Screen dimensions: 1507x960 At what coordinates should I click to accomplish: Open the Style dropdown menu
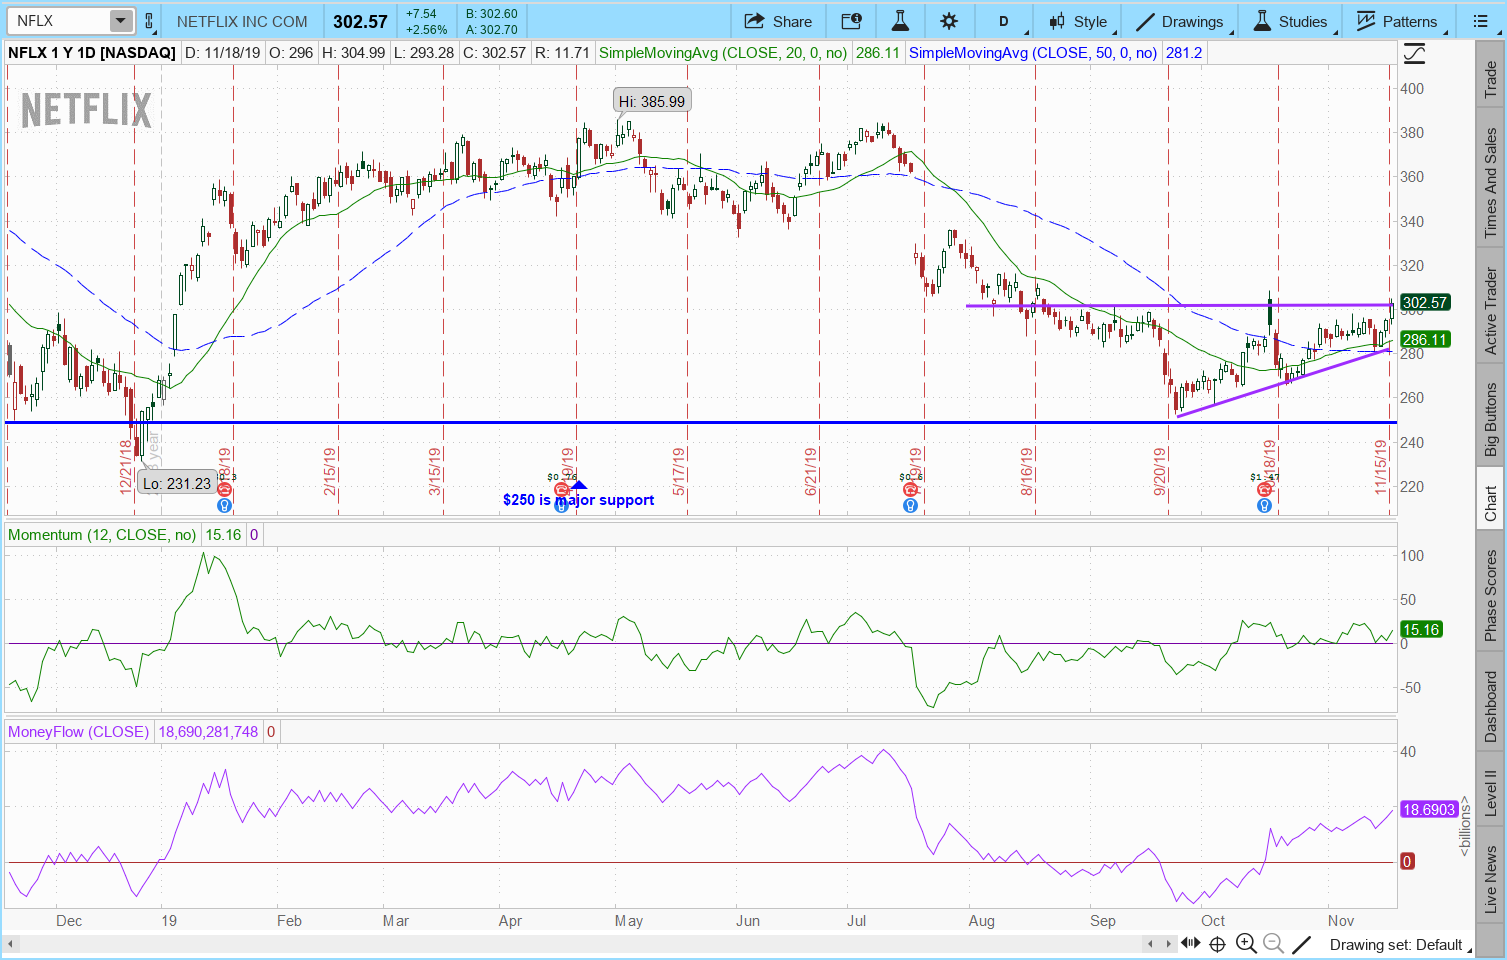(x=1078, y=21)
